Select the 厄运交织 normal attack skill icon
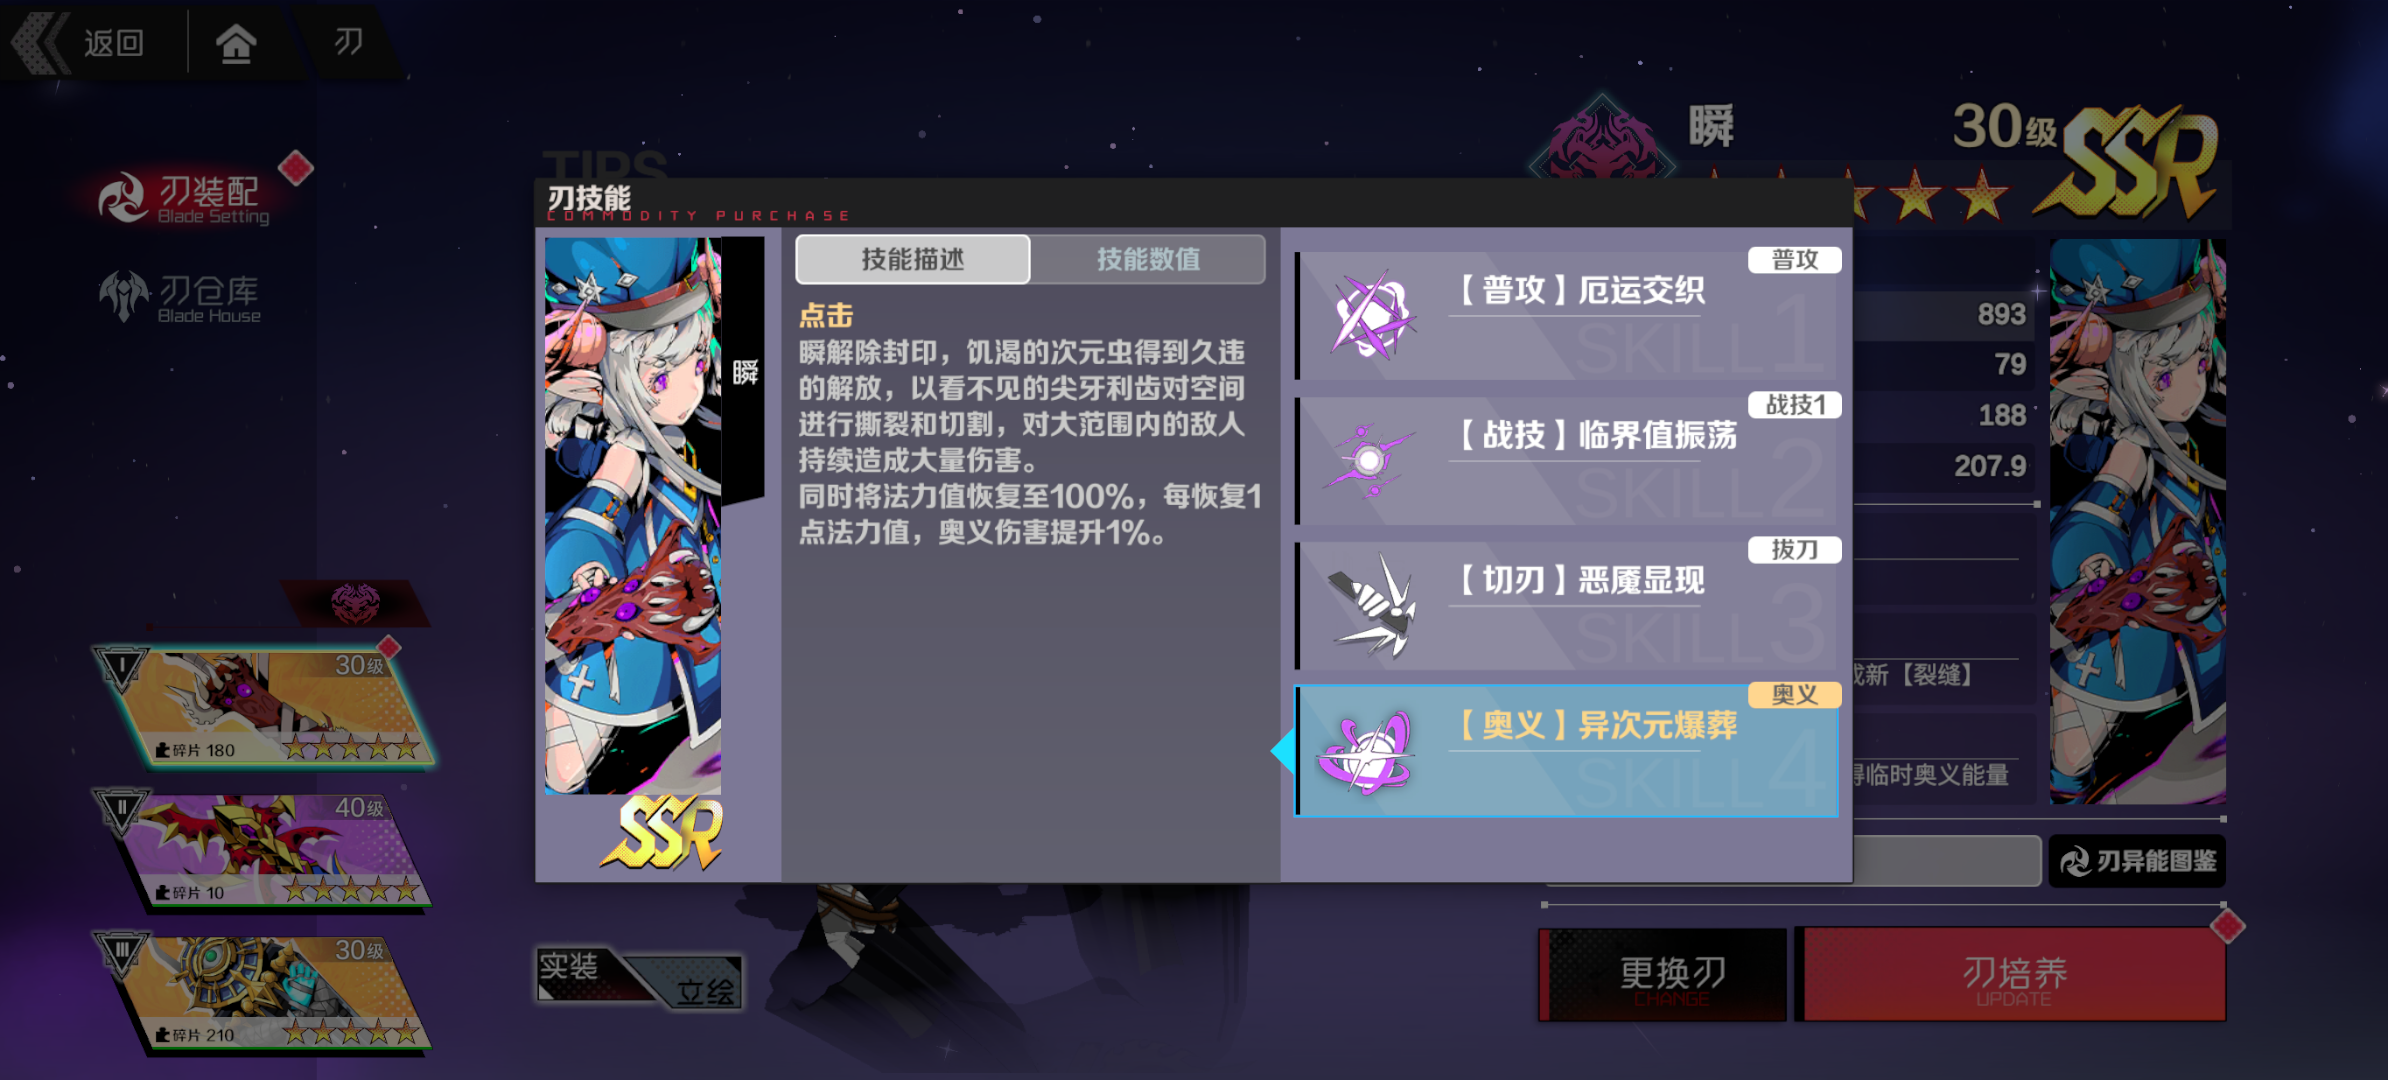 point(1373,315)
